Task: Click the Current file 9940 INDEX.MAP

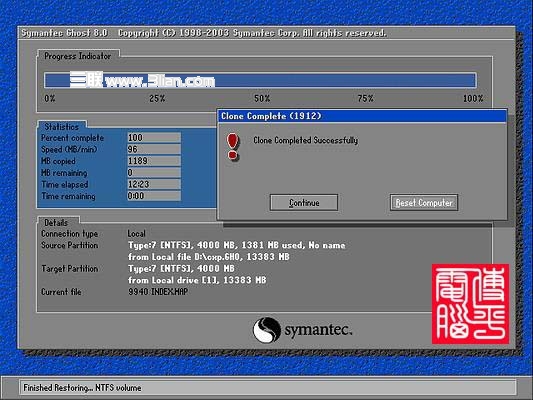Action: click(x=158, y=292)
